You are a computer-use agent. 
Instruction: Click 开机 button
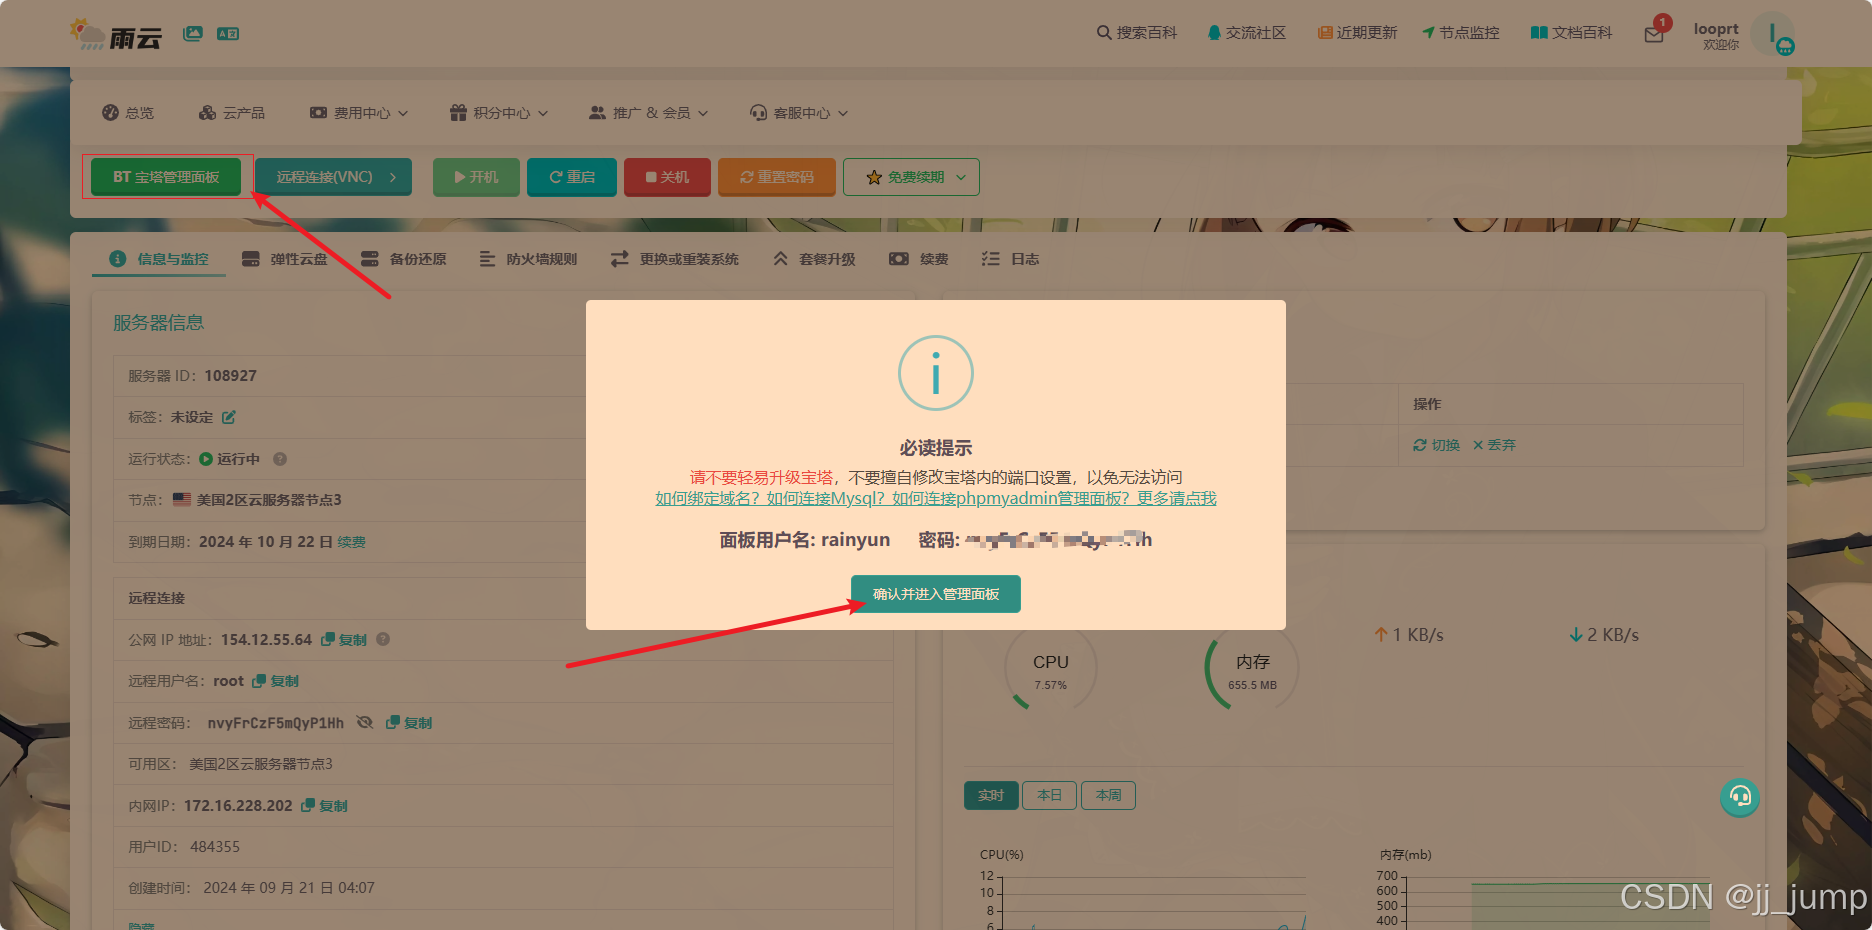coord(476,177)
